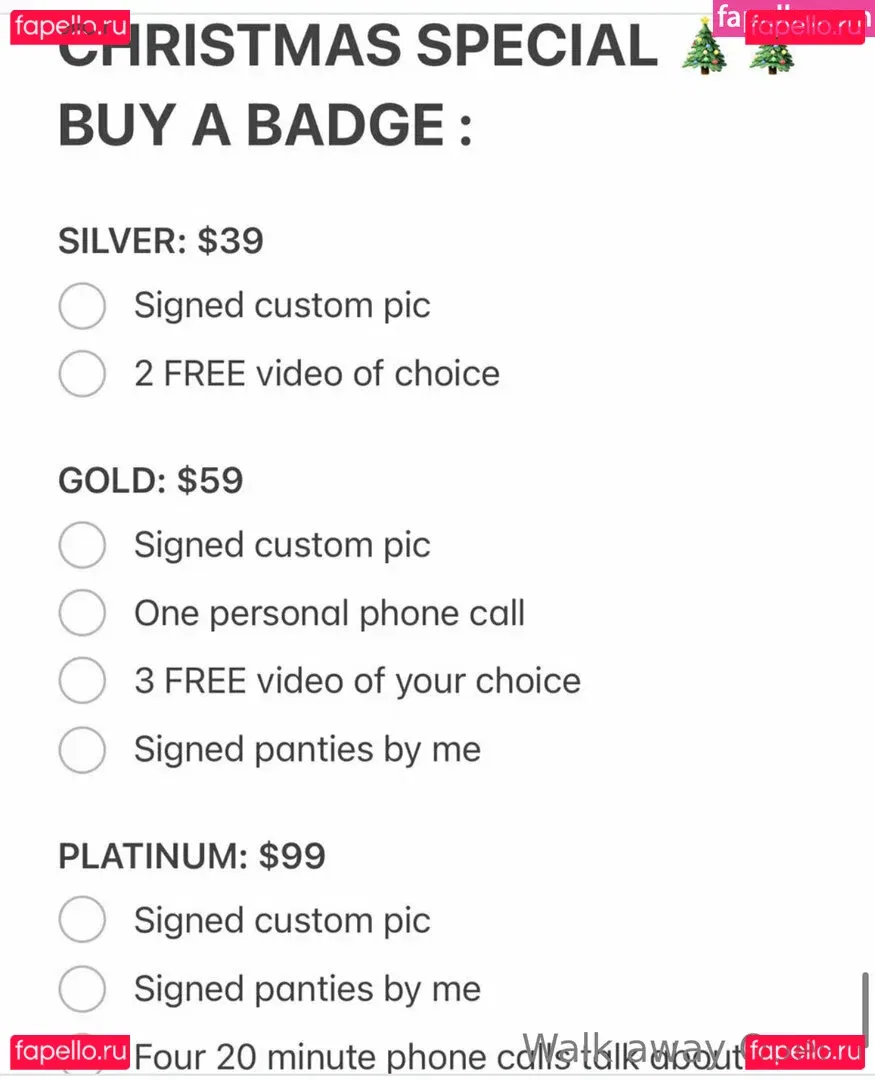The width and height of the screenshot is (875, 1080).
Task: Check Signed custom pic under GOLD tier
Action: pyautogui.click(x=82, y=546)
